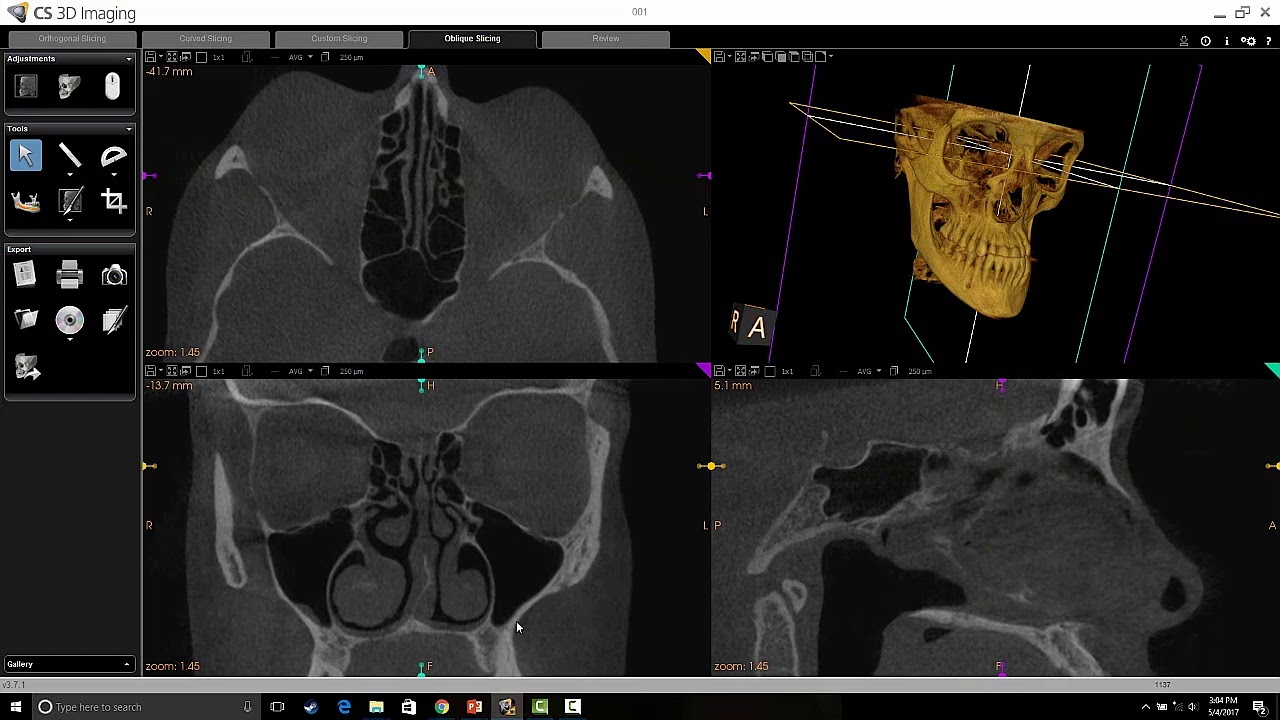Image resolution: width=1280 pixels, height=720 pixels.
Task: Open the folder export icon
Action: (x=26, y=320)
